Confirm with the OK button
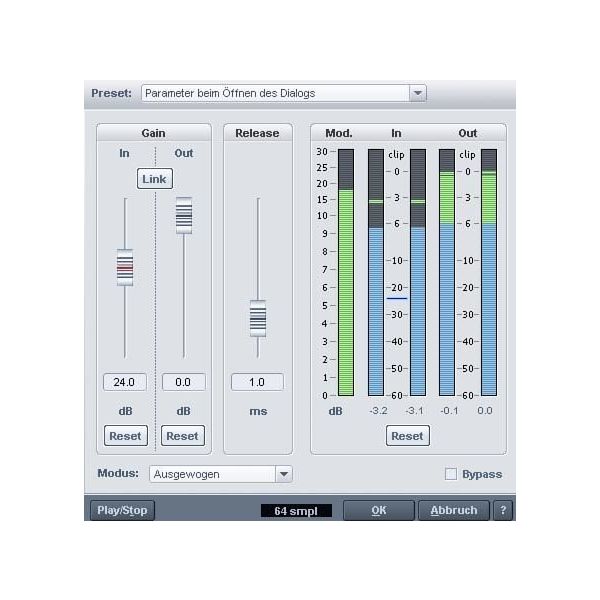The height and width of the screenshot is (600, 600). pyautogui.click(x=378, y=510)
